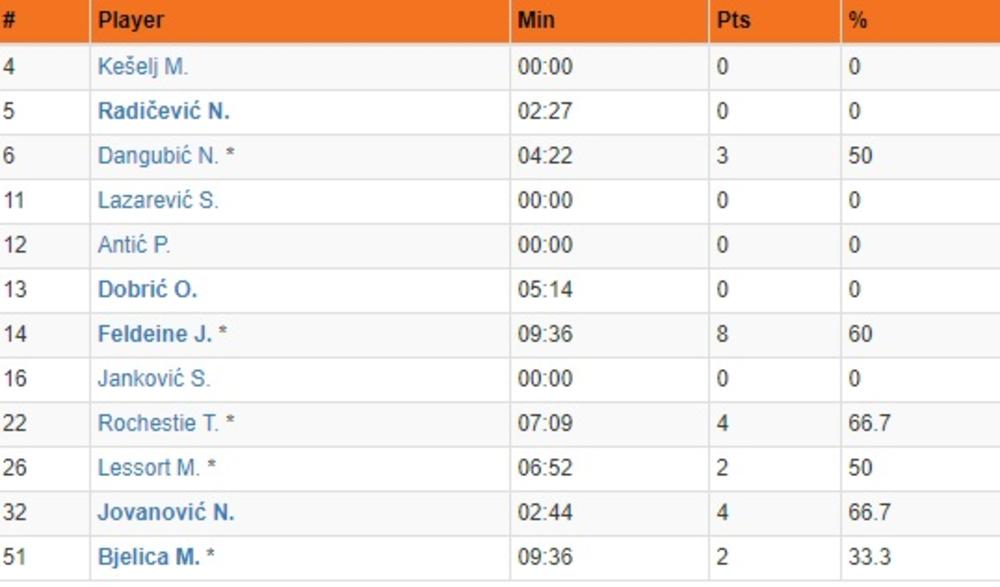The image size is (1000, 587).
Task: Select Feldeine's 09:36 minutes cell
Action: click(545, 334)
